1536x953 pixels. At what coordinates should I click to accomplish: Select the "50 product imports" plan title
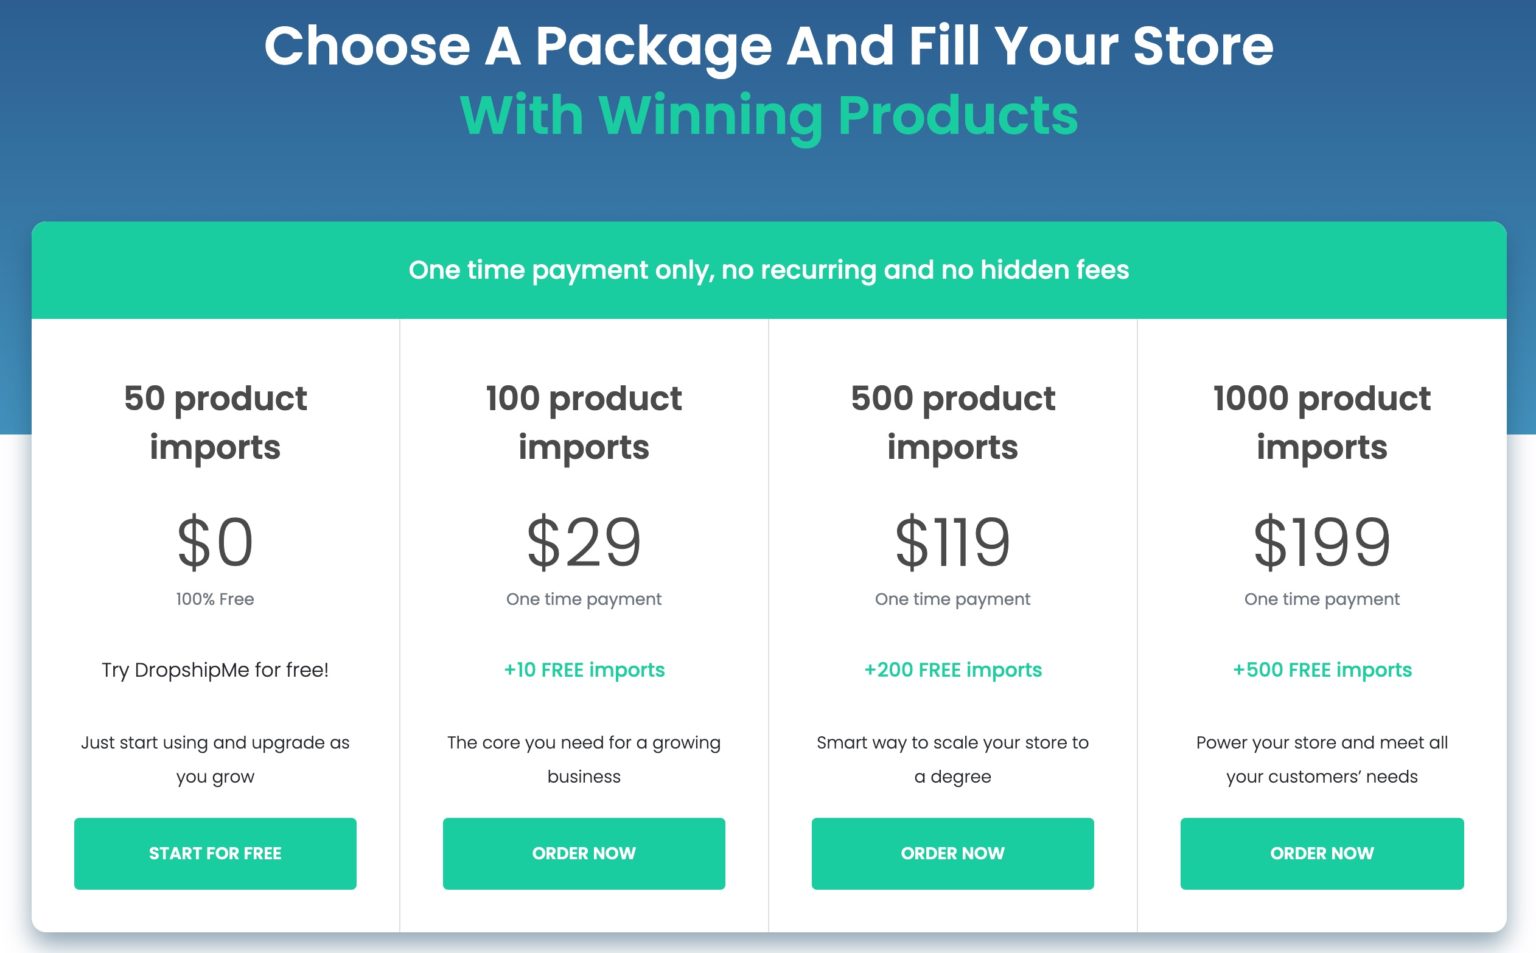(x=215, y=422)
